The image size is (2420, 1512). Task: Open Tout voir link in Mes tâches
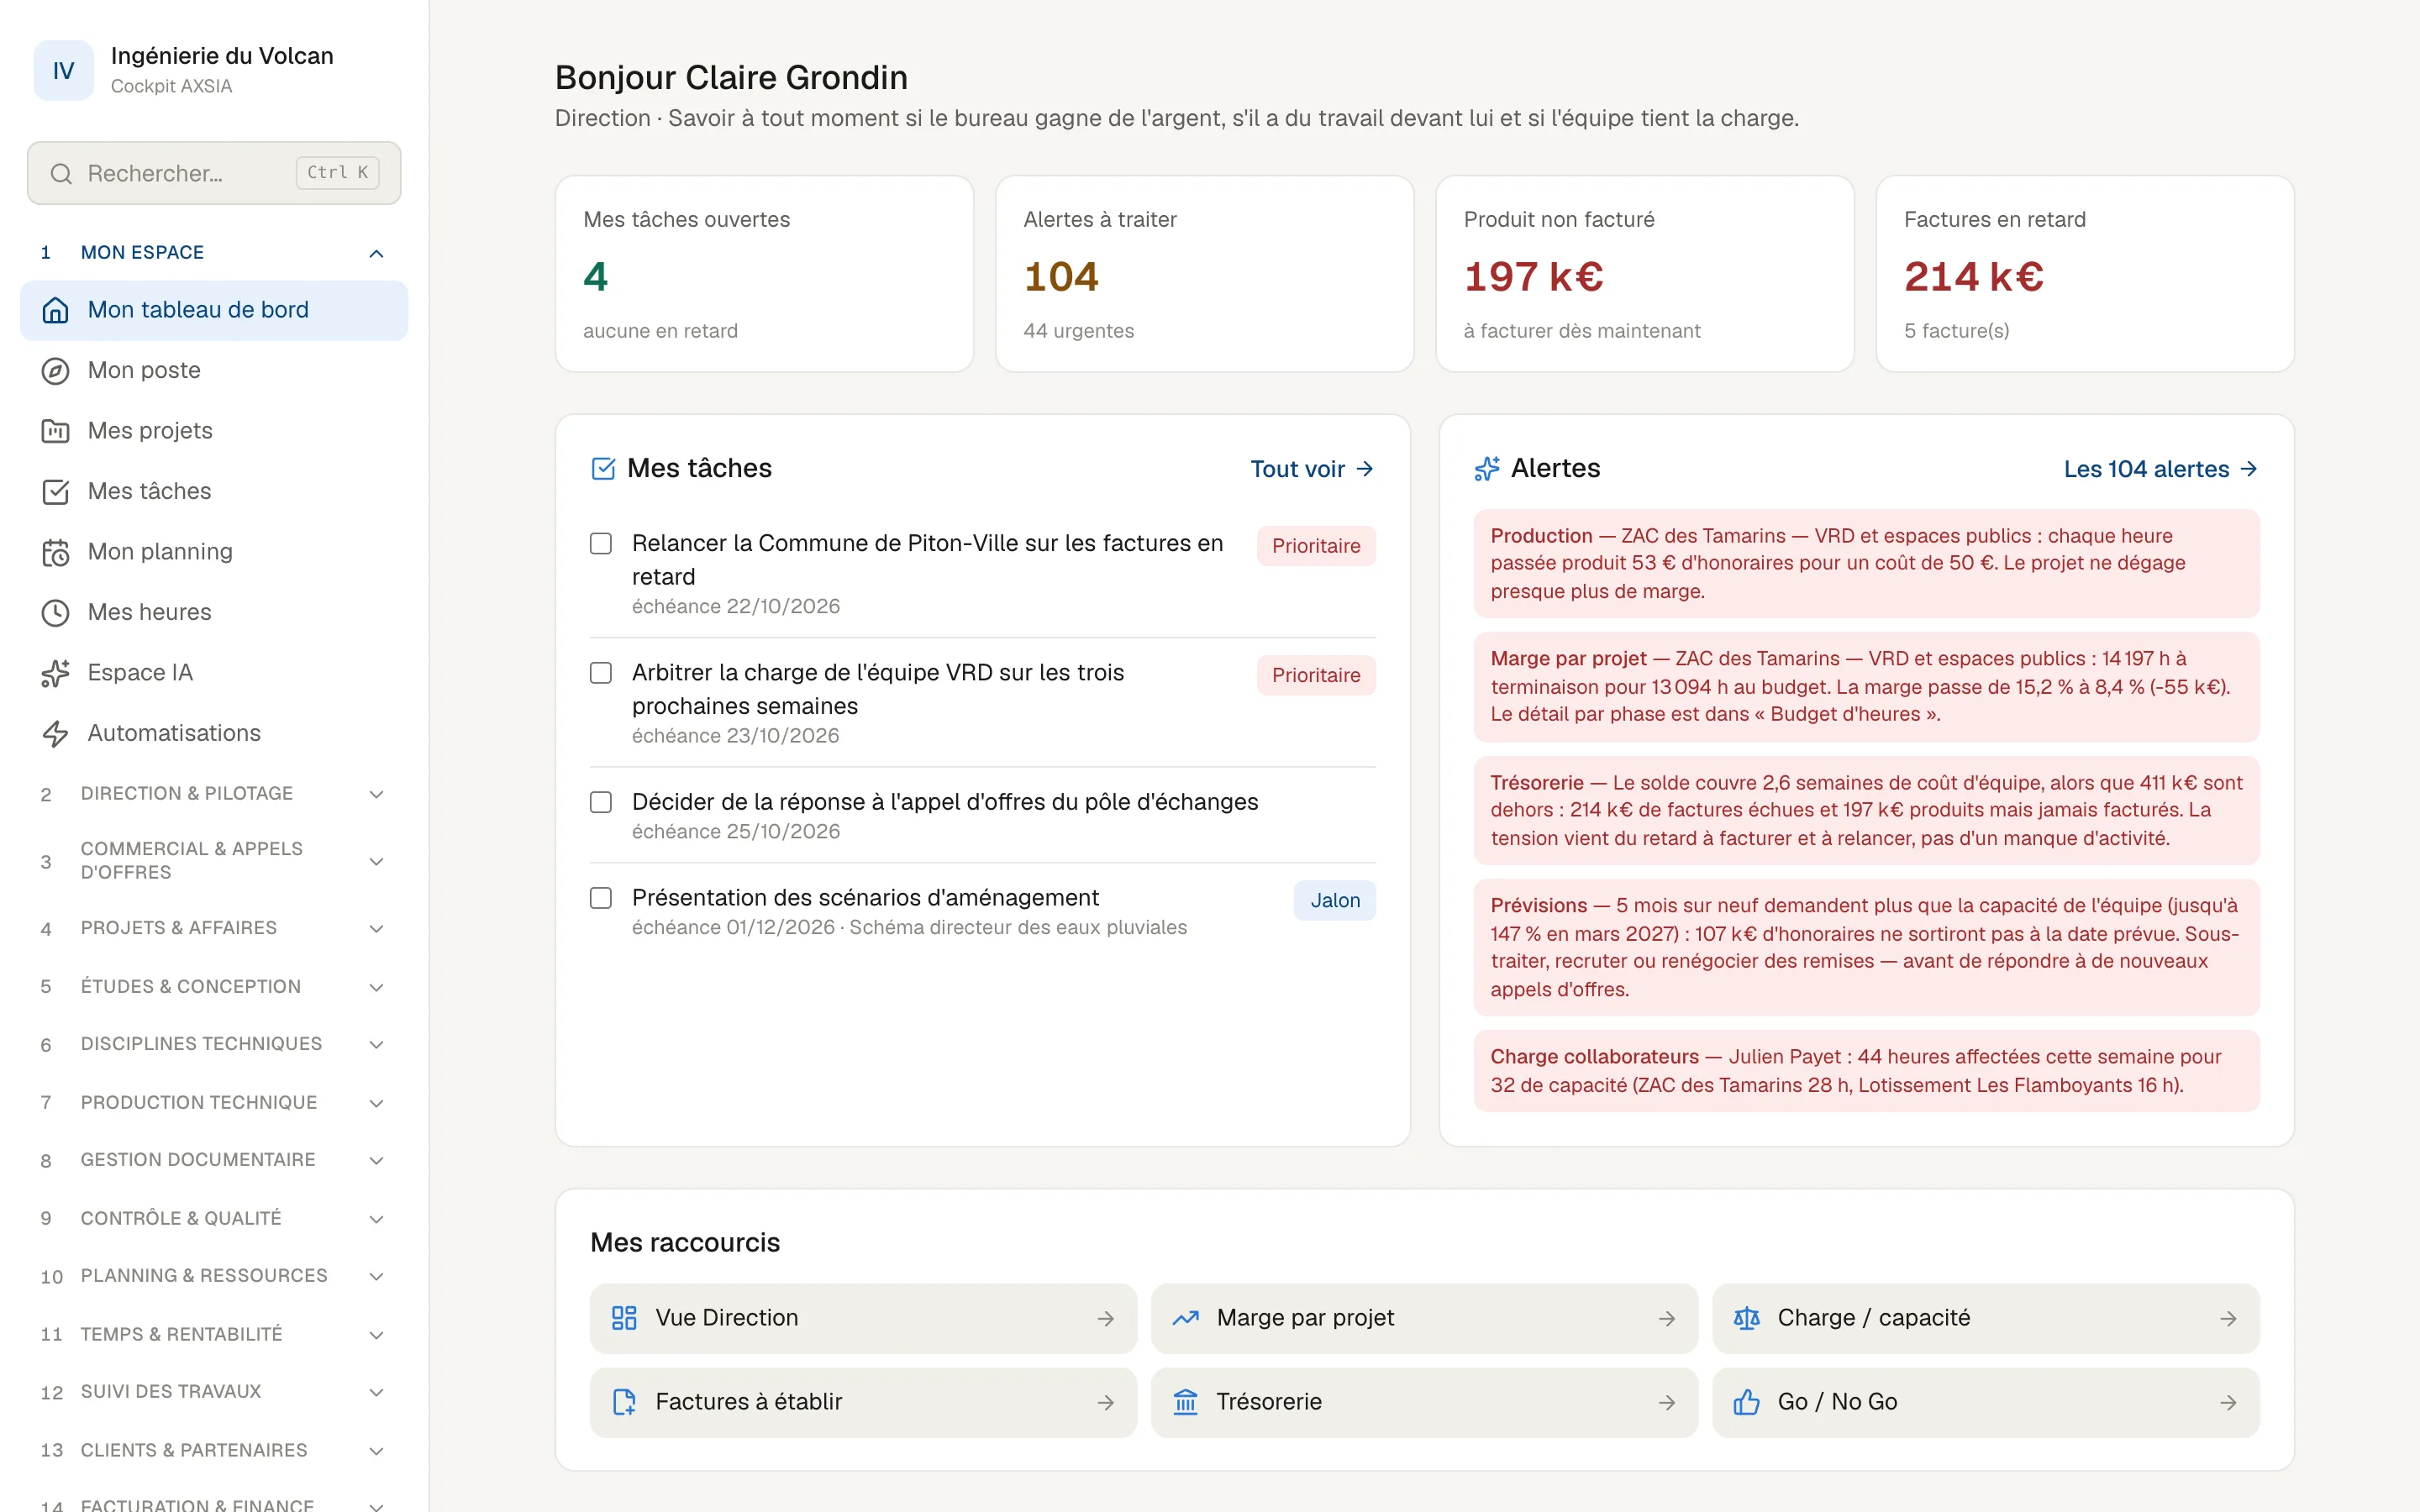[1312, 469]
